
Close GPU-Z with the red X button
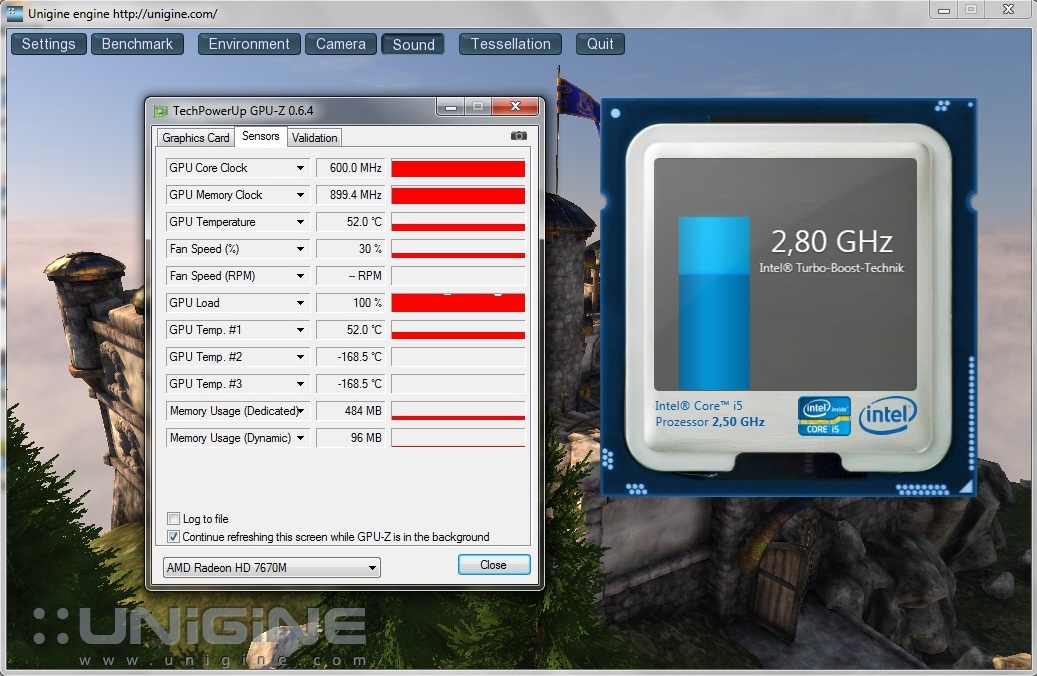point(516,106)
